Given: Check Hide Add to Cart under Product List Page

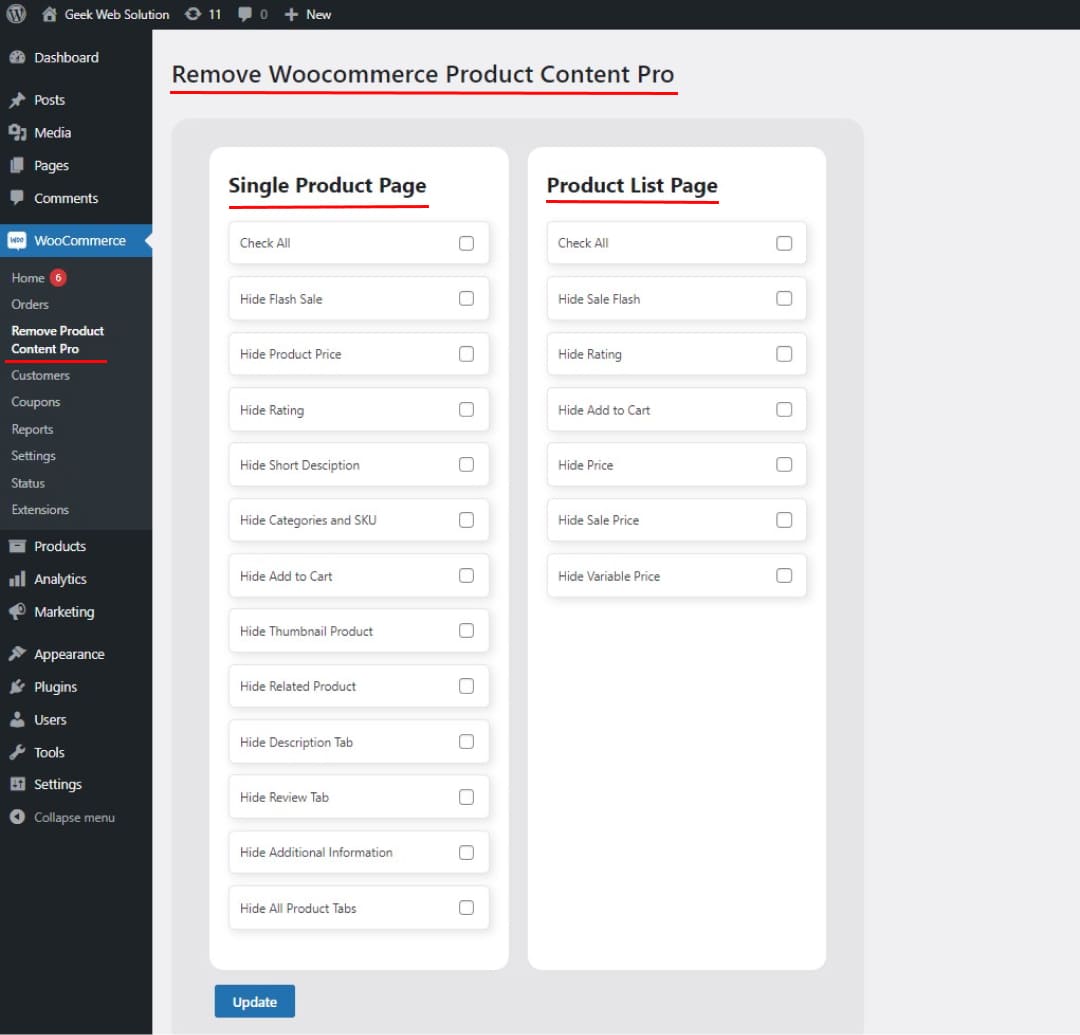Looking at the screenshot, I should tap(784, 409).
